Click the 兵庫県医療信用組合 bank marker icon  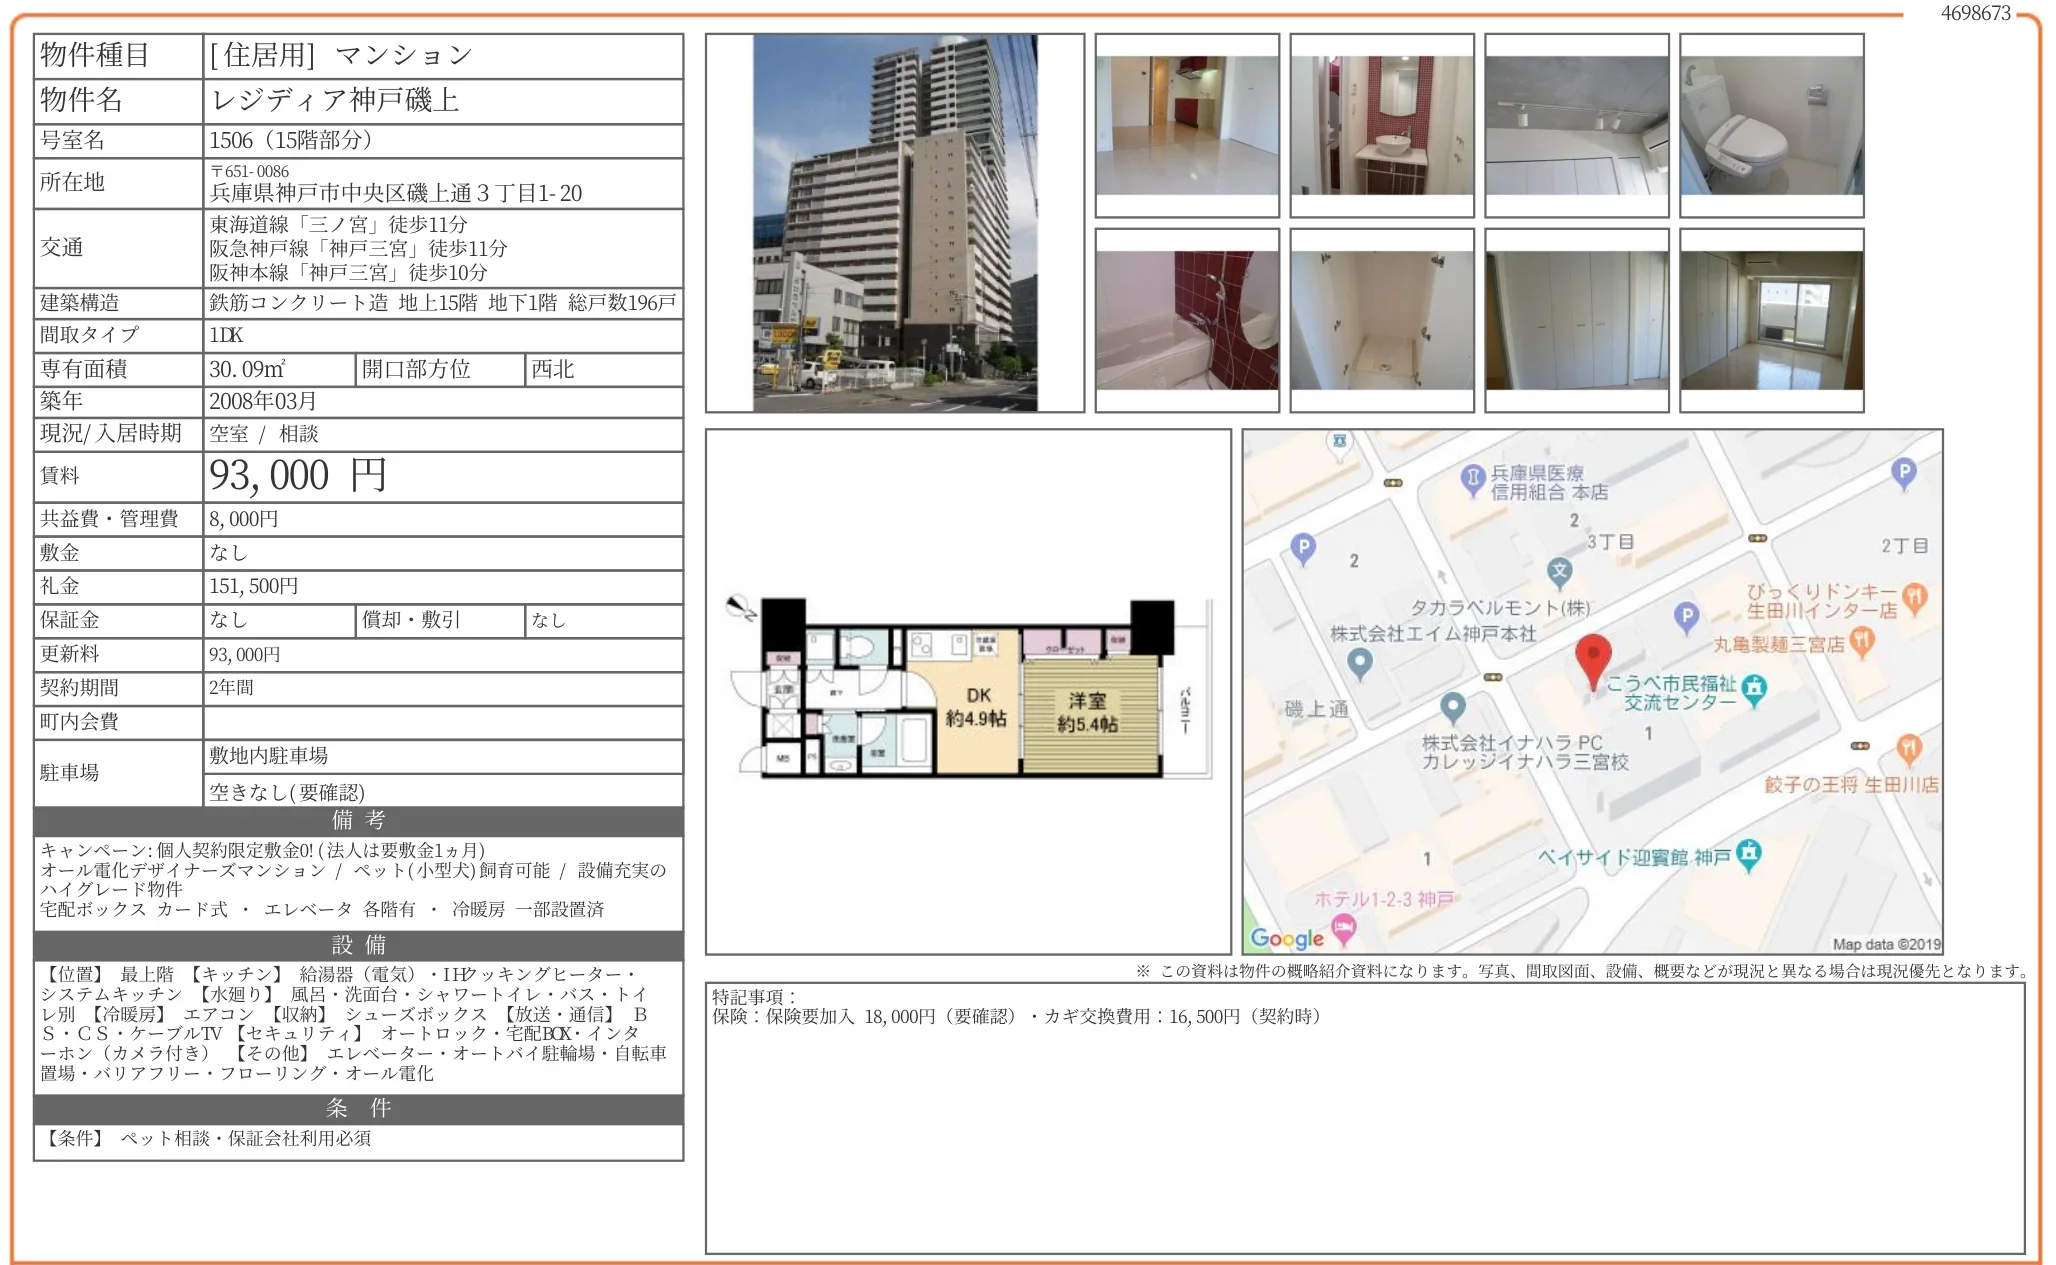click(1472, 479)
